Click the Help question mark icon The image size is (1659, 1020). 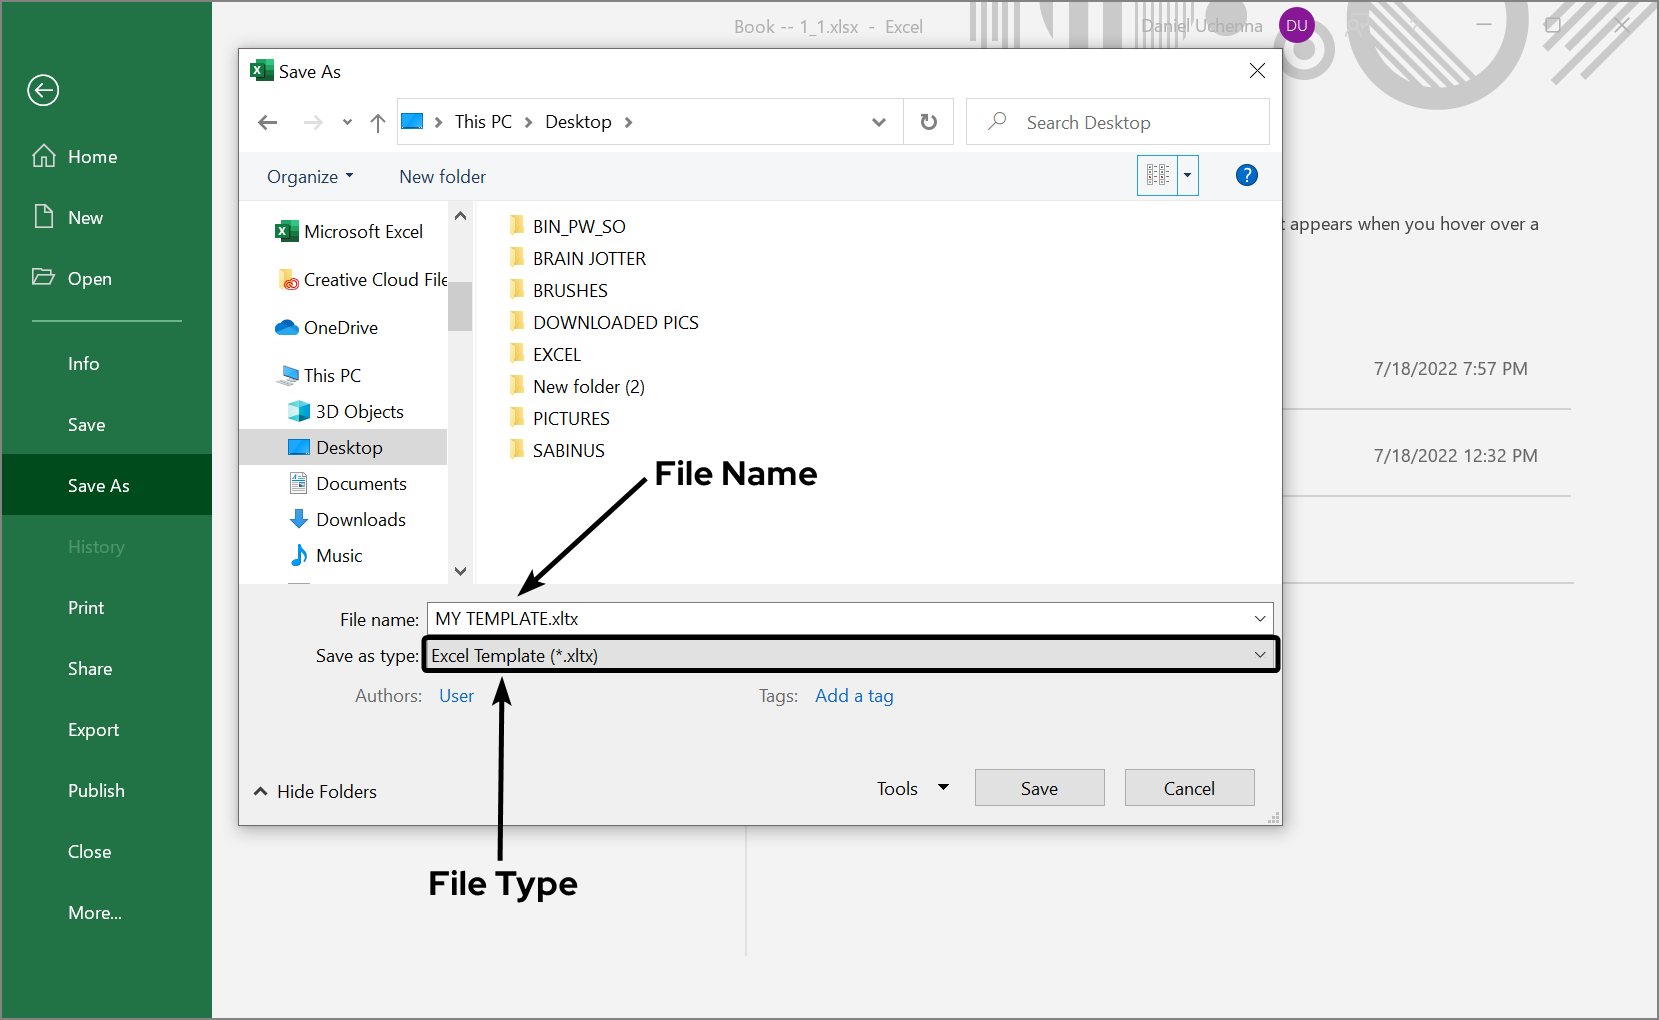[x=1246, y=175]
